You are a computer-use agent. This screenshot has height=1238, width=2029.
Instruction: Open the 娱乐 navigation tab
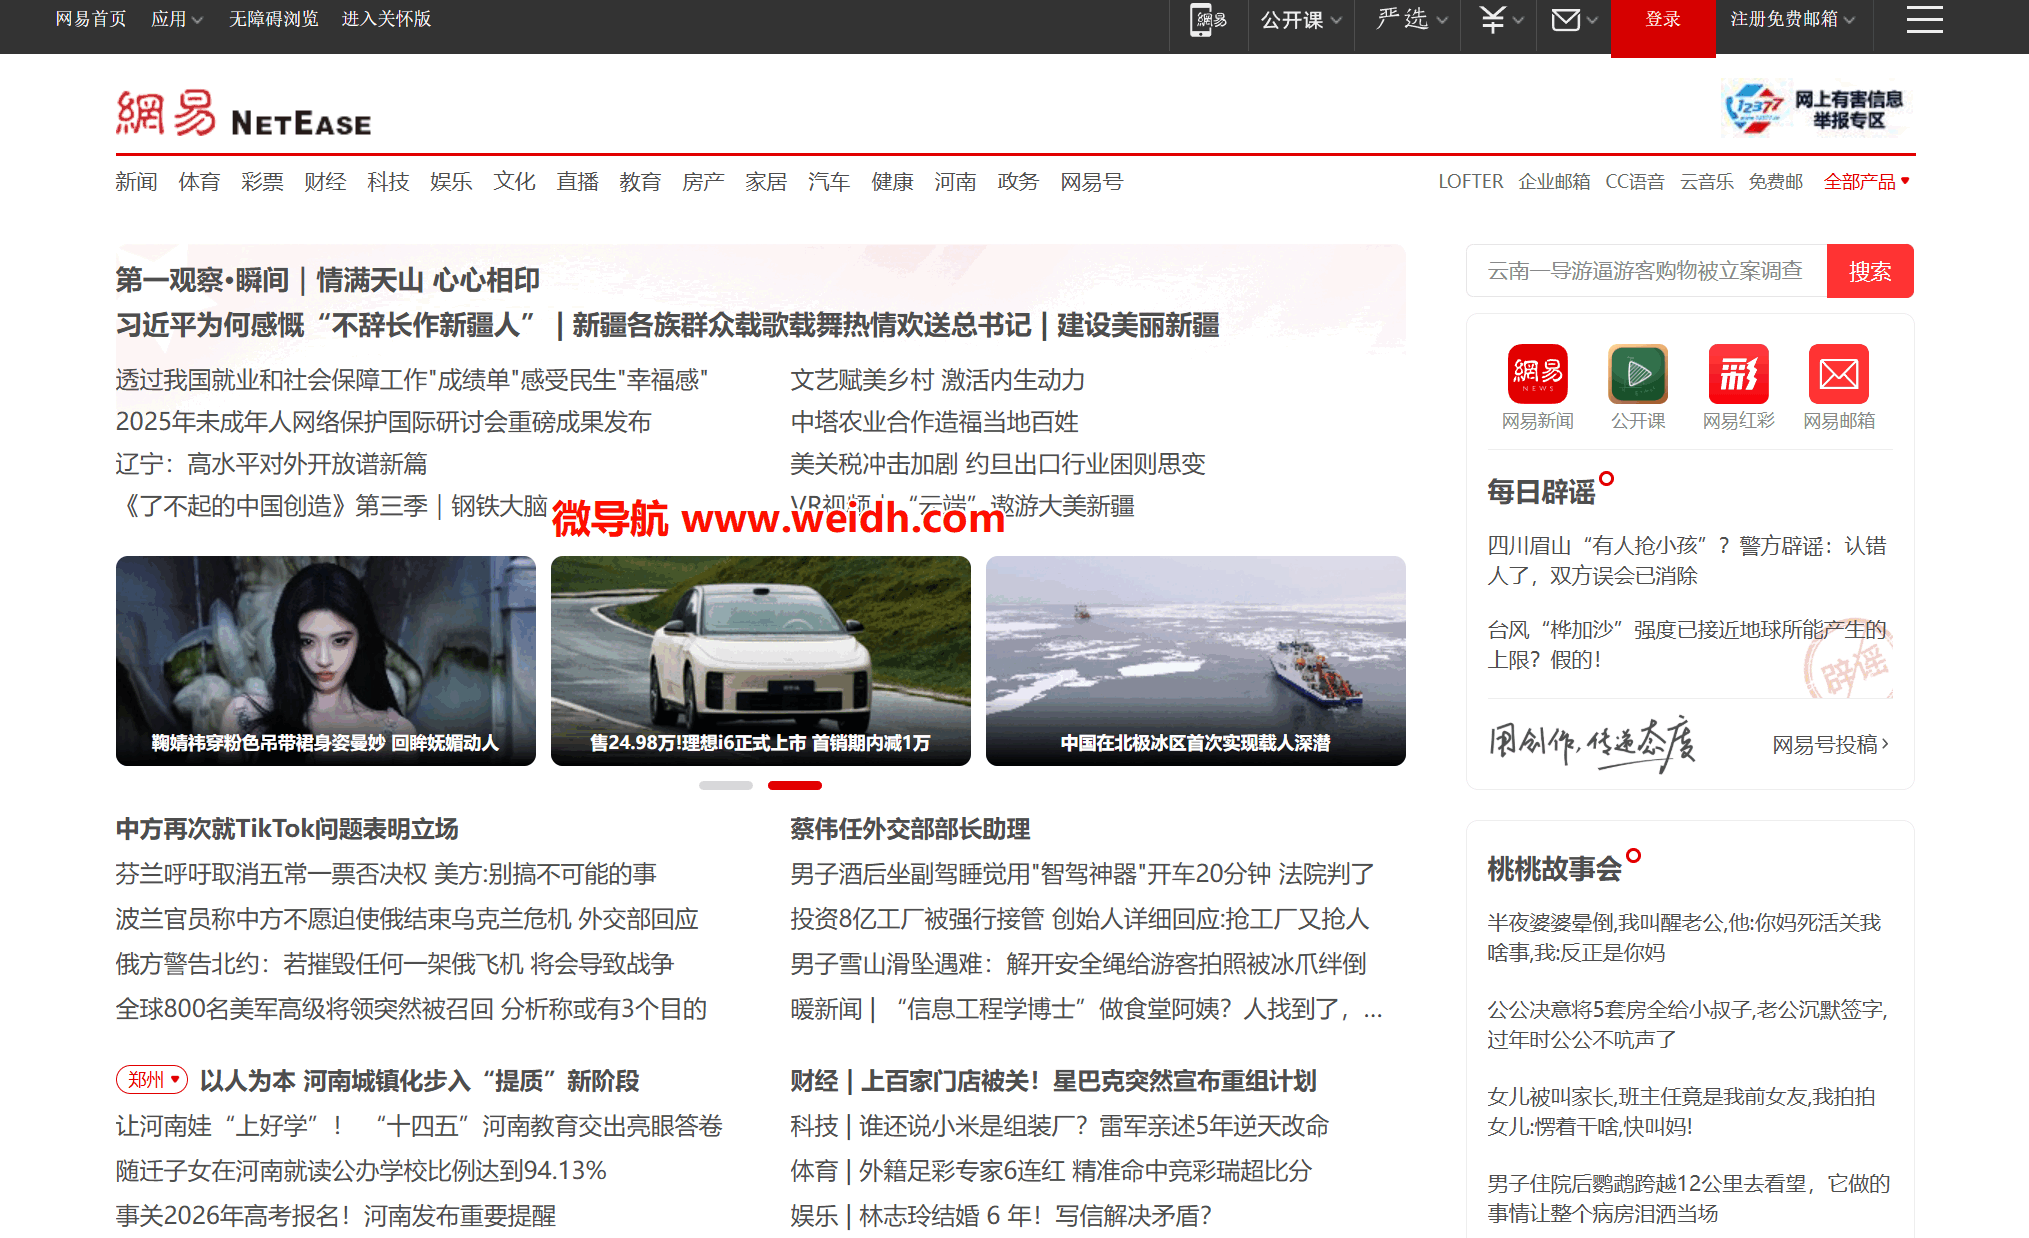[x=451, y=182]
